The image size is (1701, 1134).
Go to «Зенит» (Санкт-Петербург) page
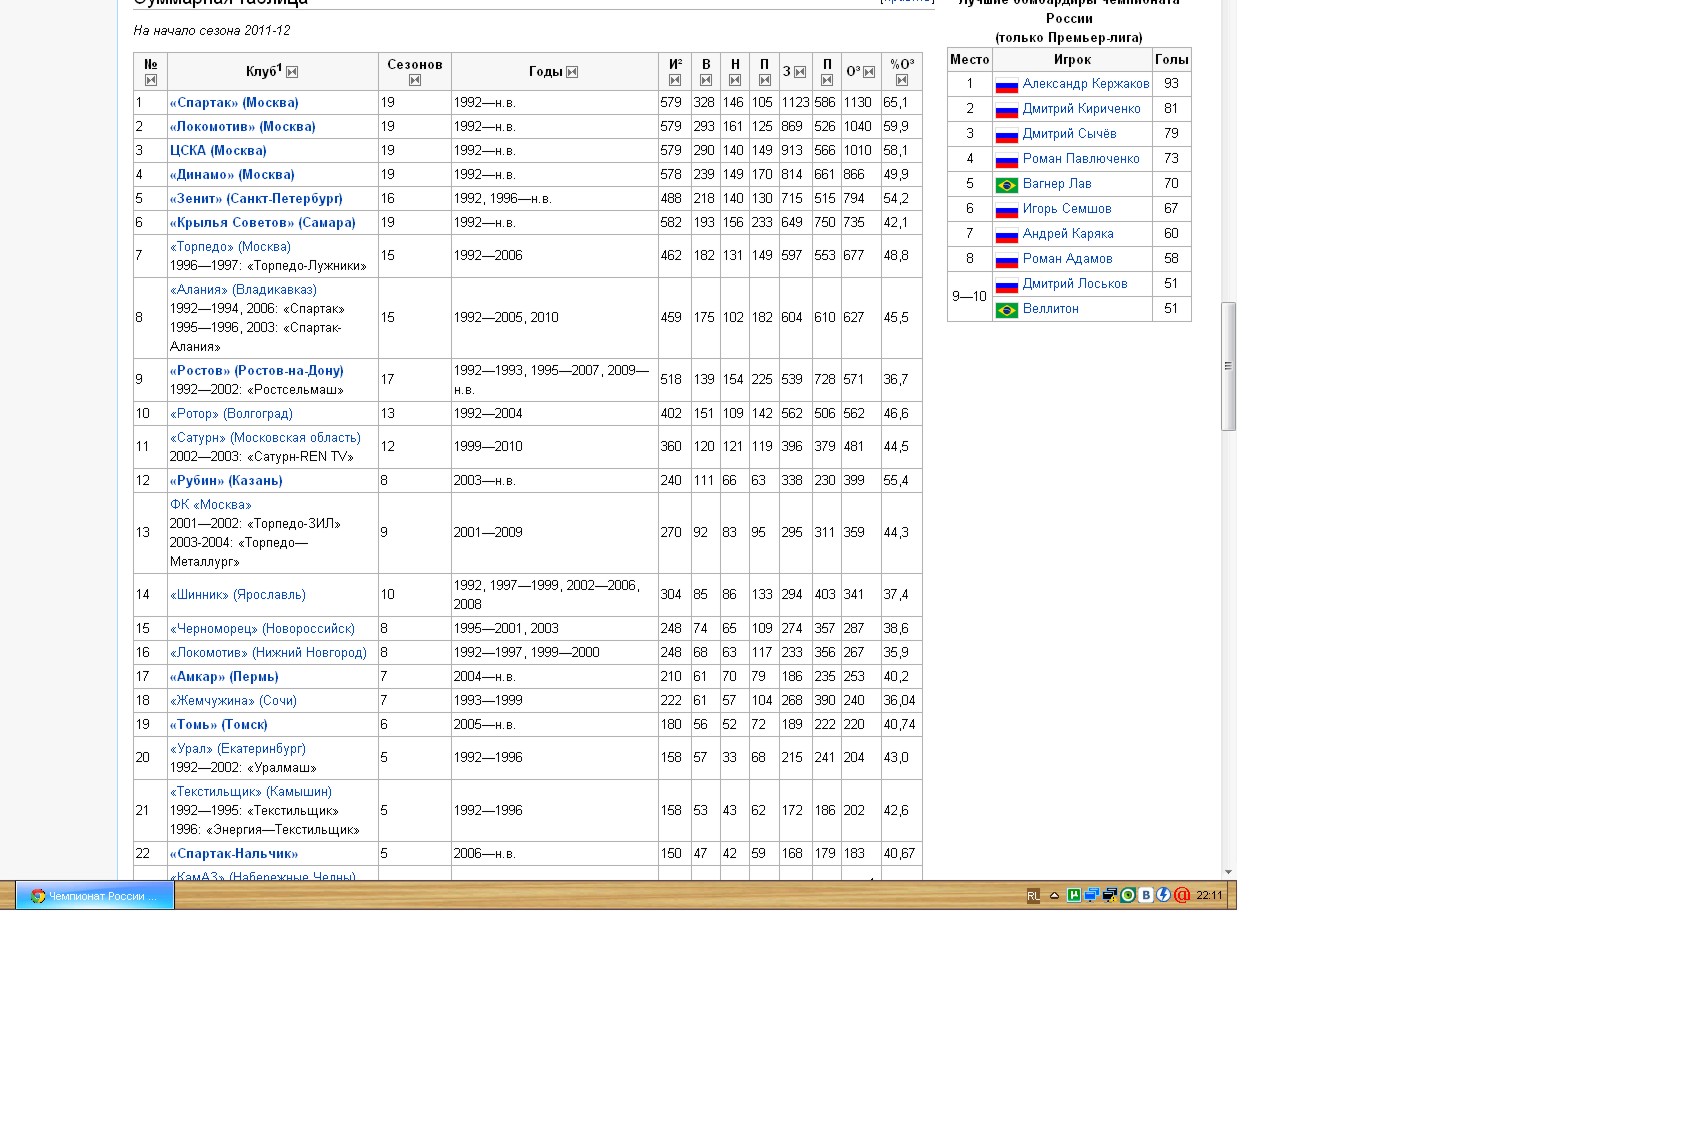coord(256,198)
